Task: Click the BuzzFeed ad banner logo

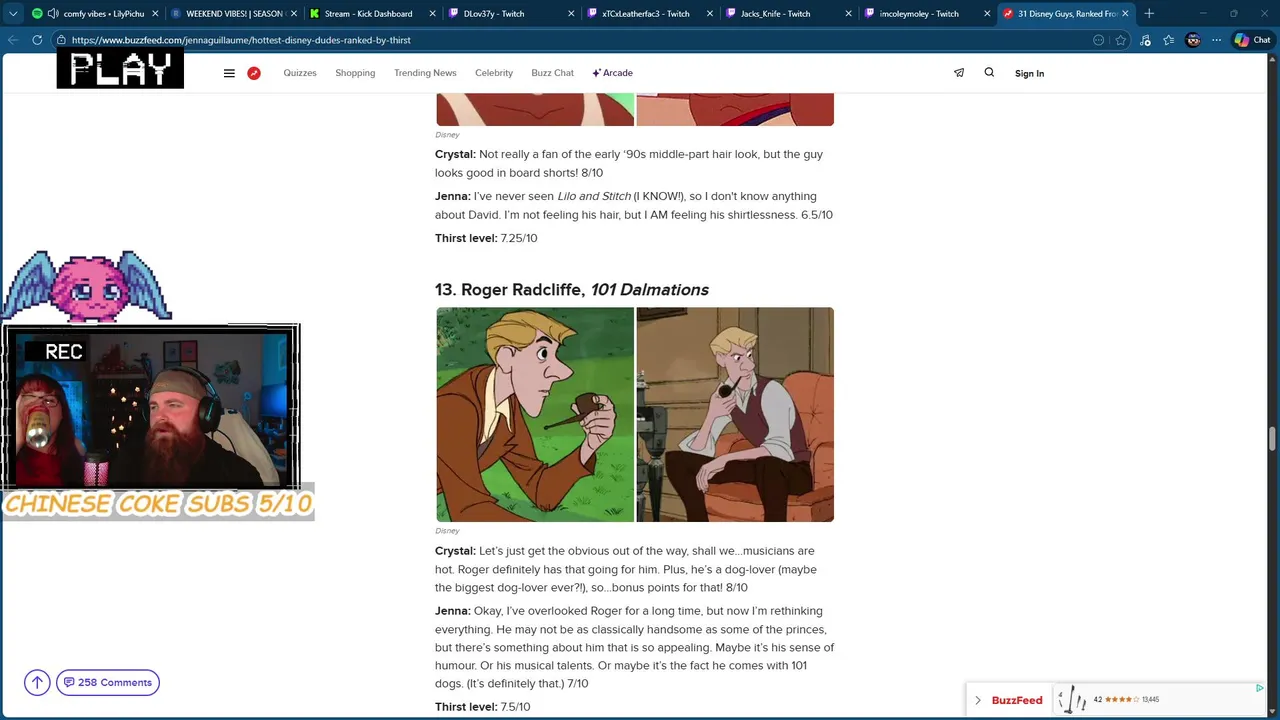Action: [x=1017, y=700]
